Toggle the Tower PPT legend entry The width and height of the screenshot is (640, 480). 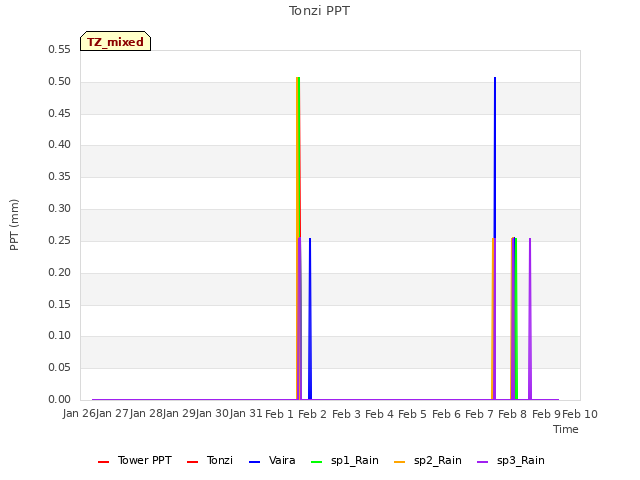(135, 460)
